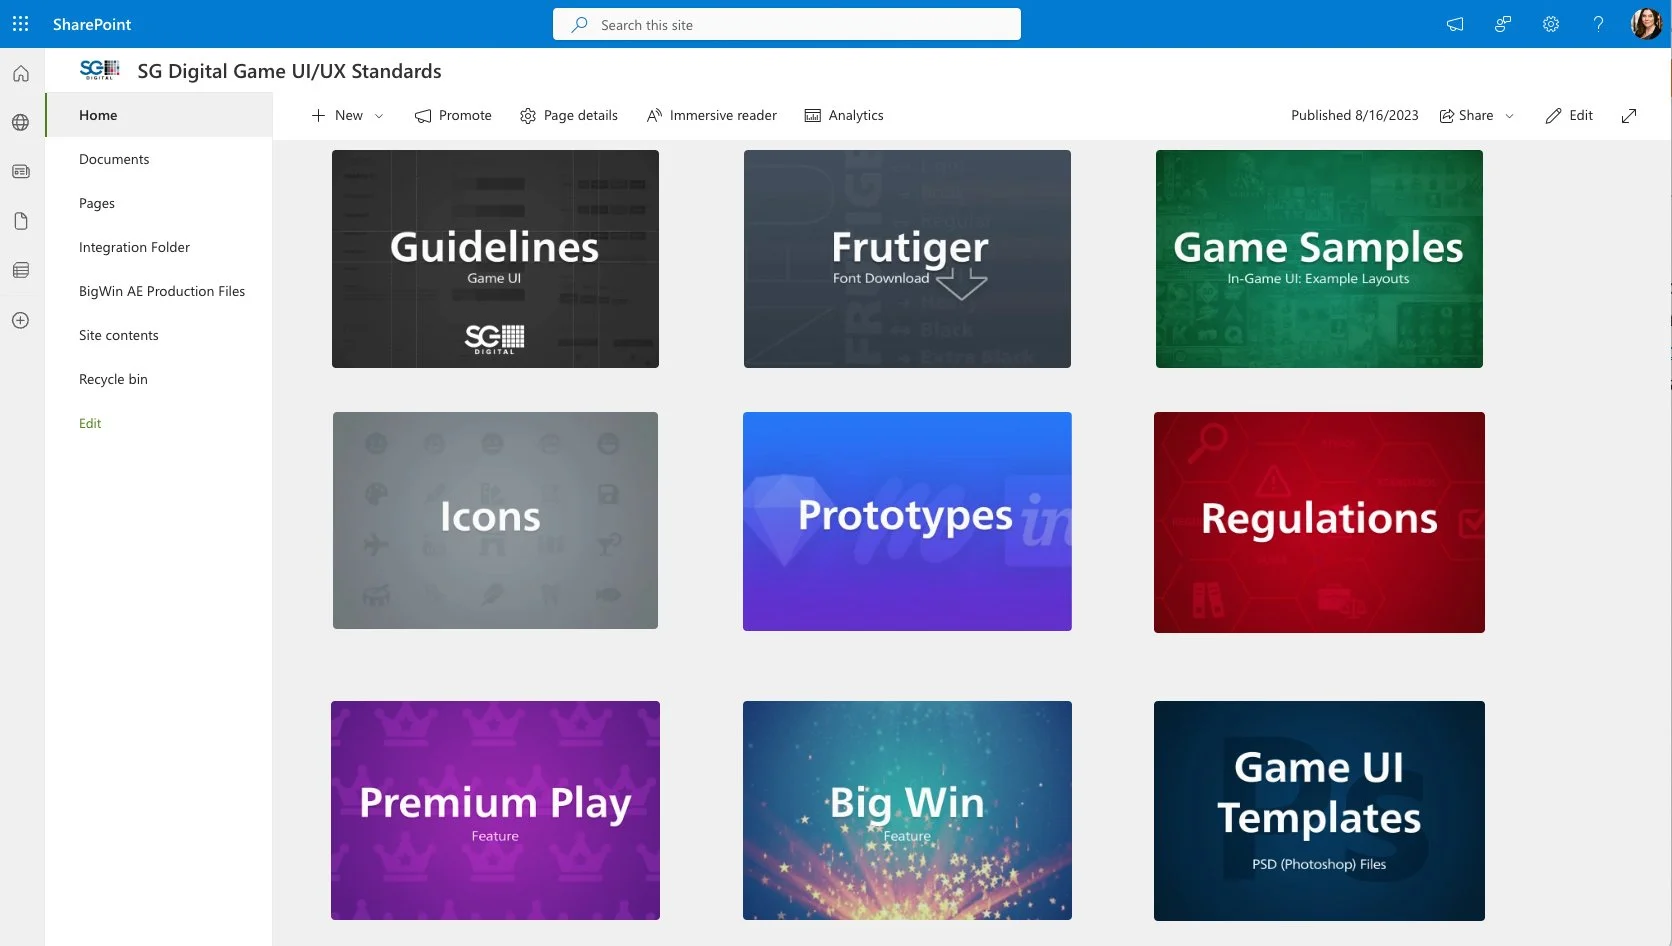Open the New dropdown chevron
1672x946 pixels.
click(379, 116)
